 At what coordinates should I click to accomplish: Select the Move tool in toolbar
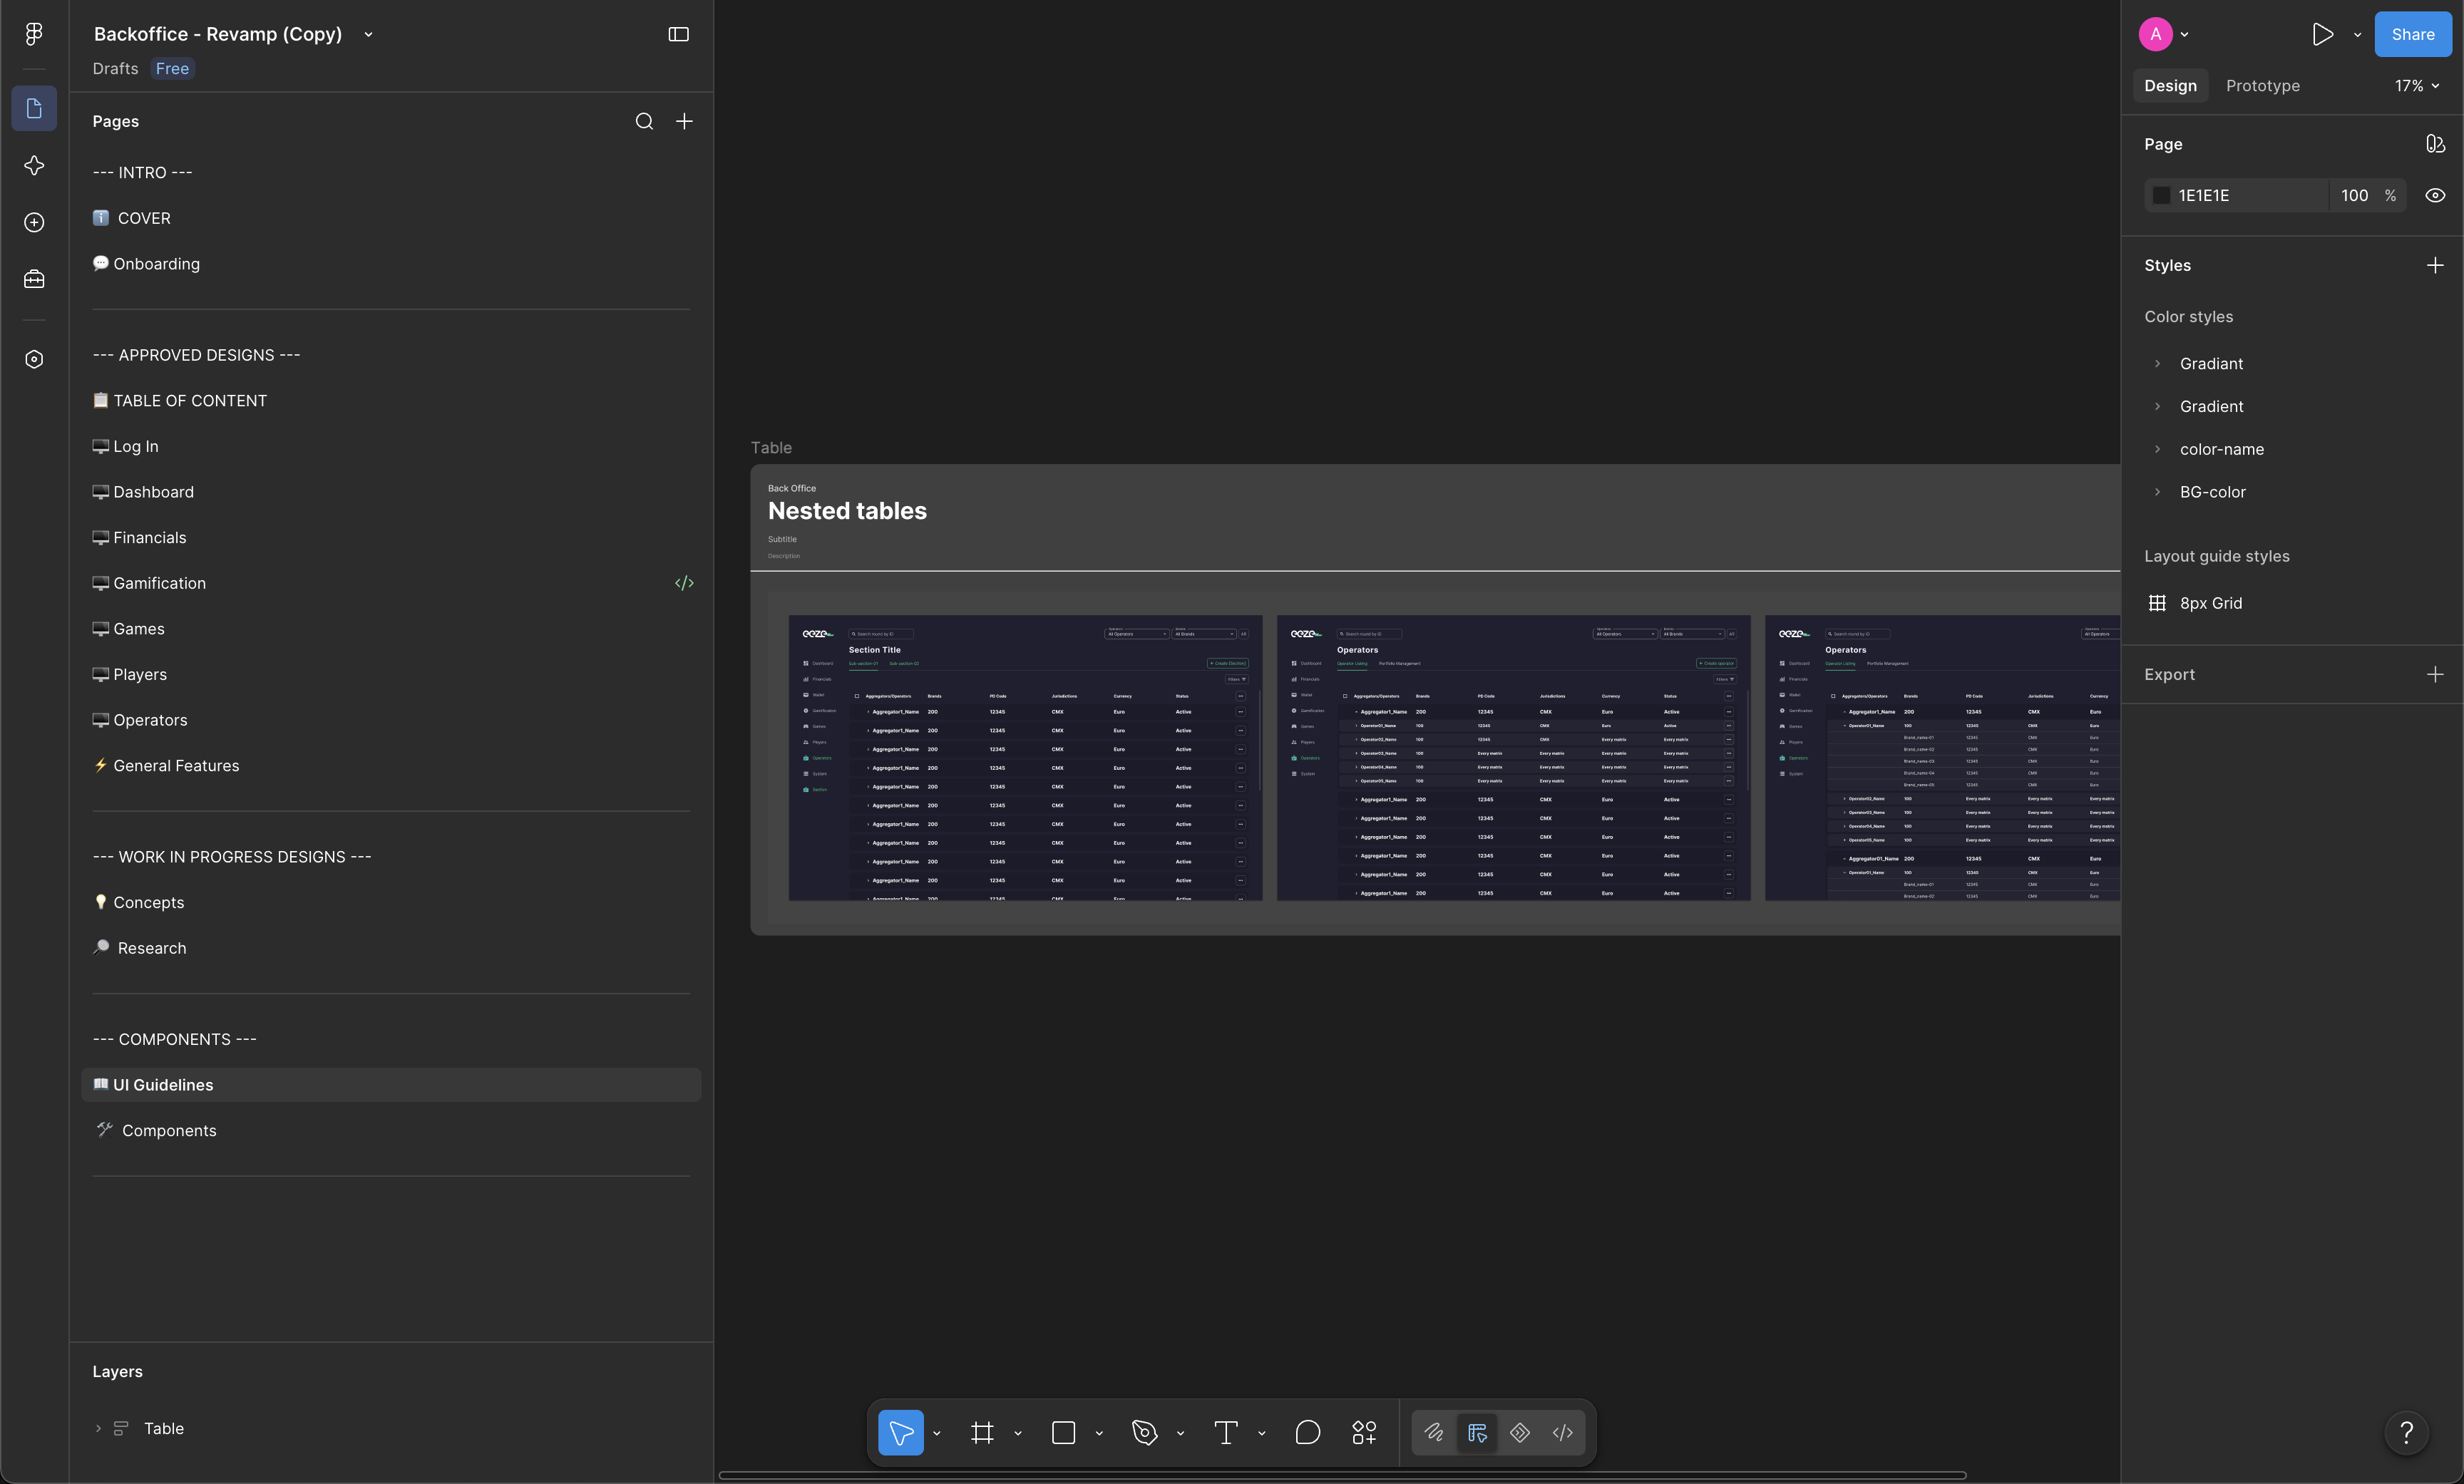(x=900, y=1432)
